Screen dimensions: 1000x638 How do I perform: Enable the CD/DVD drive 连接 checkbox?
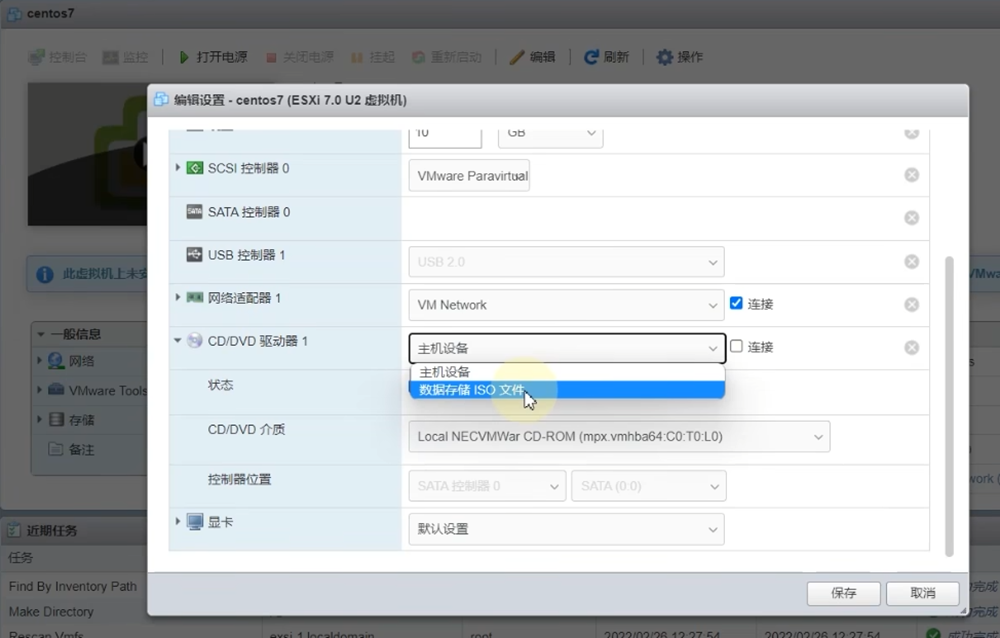coord(736,346)
